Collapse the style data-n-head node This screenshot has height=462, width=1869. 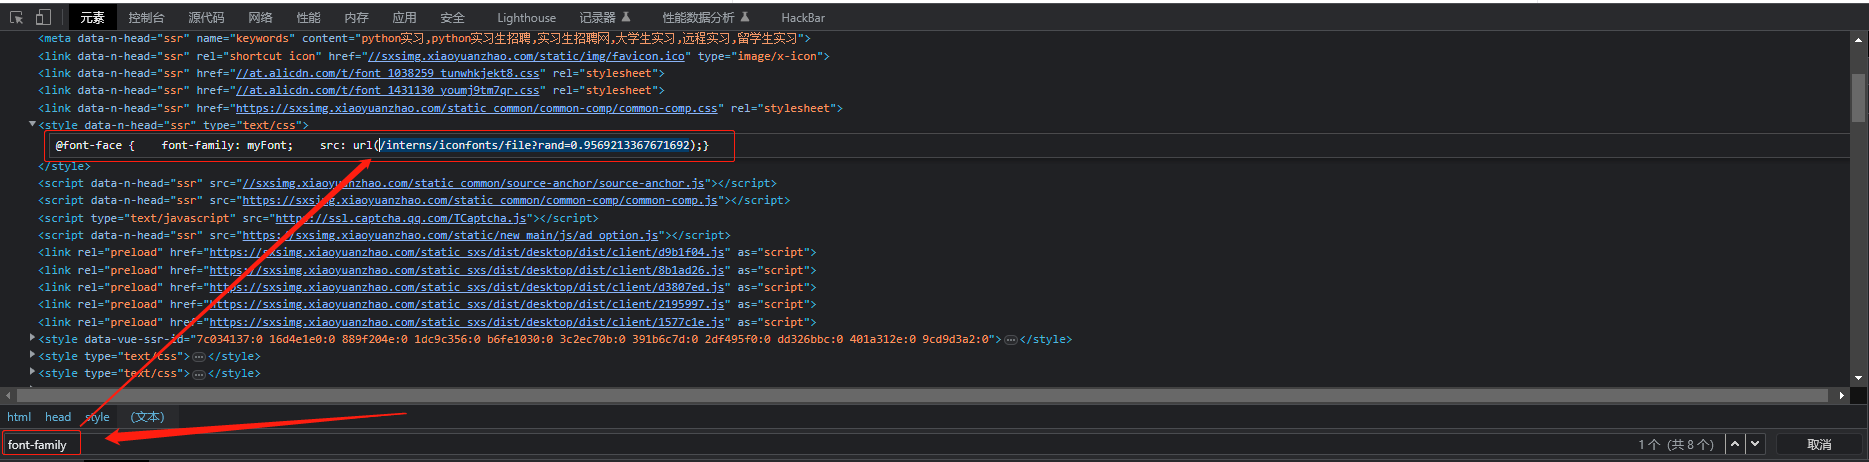point(33,125)
